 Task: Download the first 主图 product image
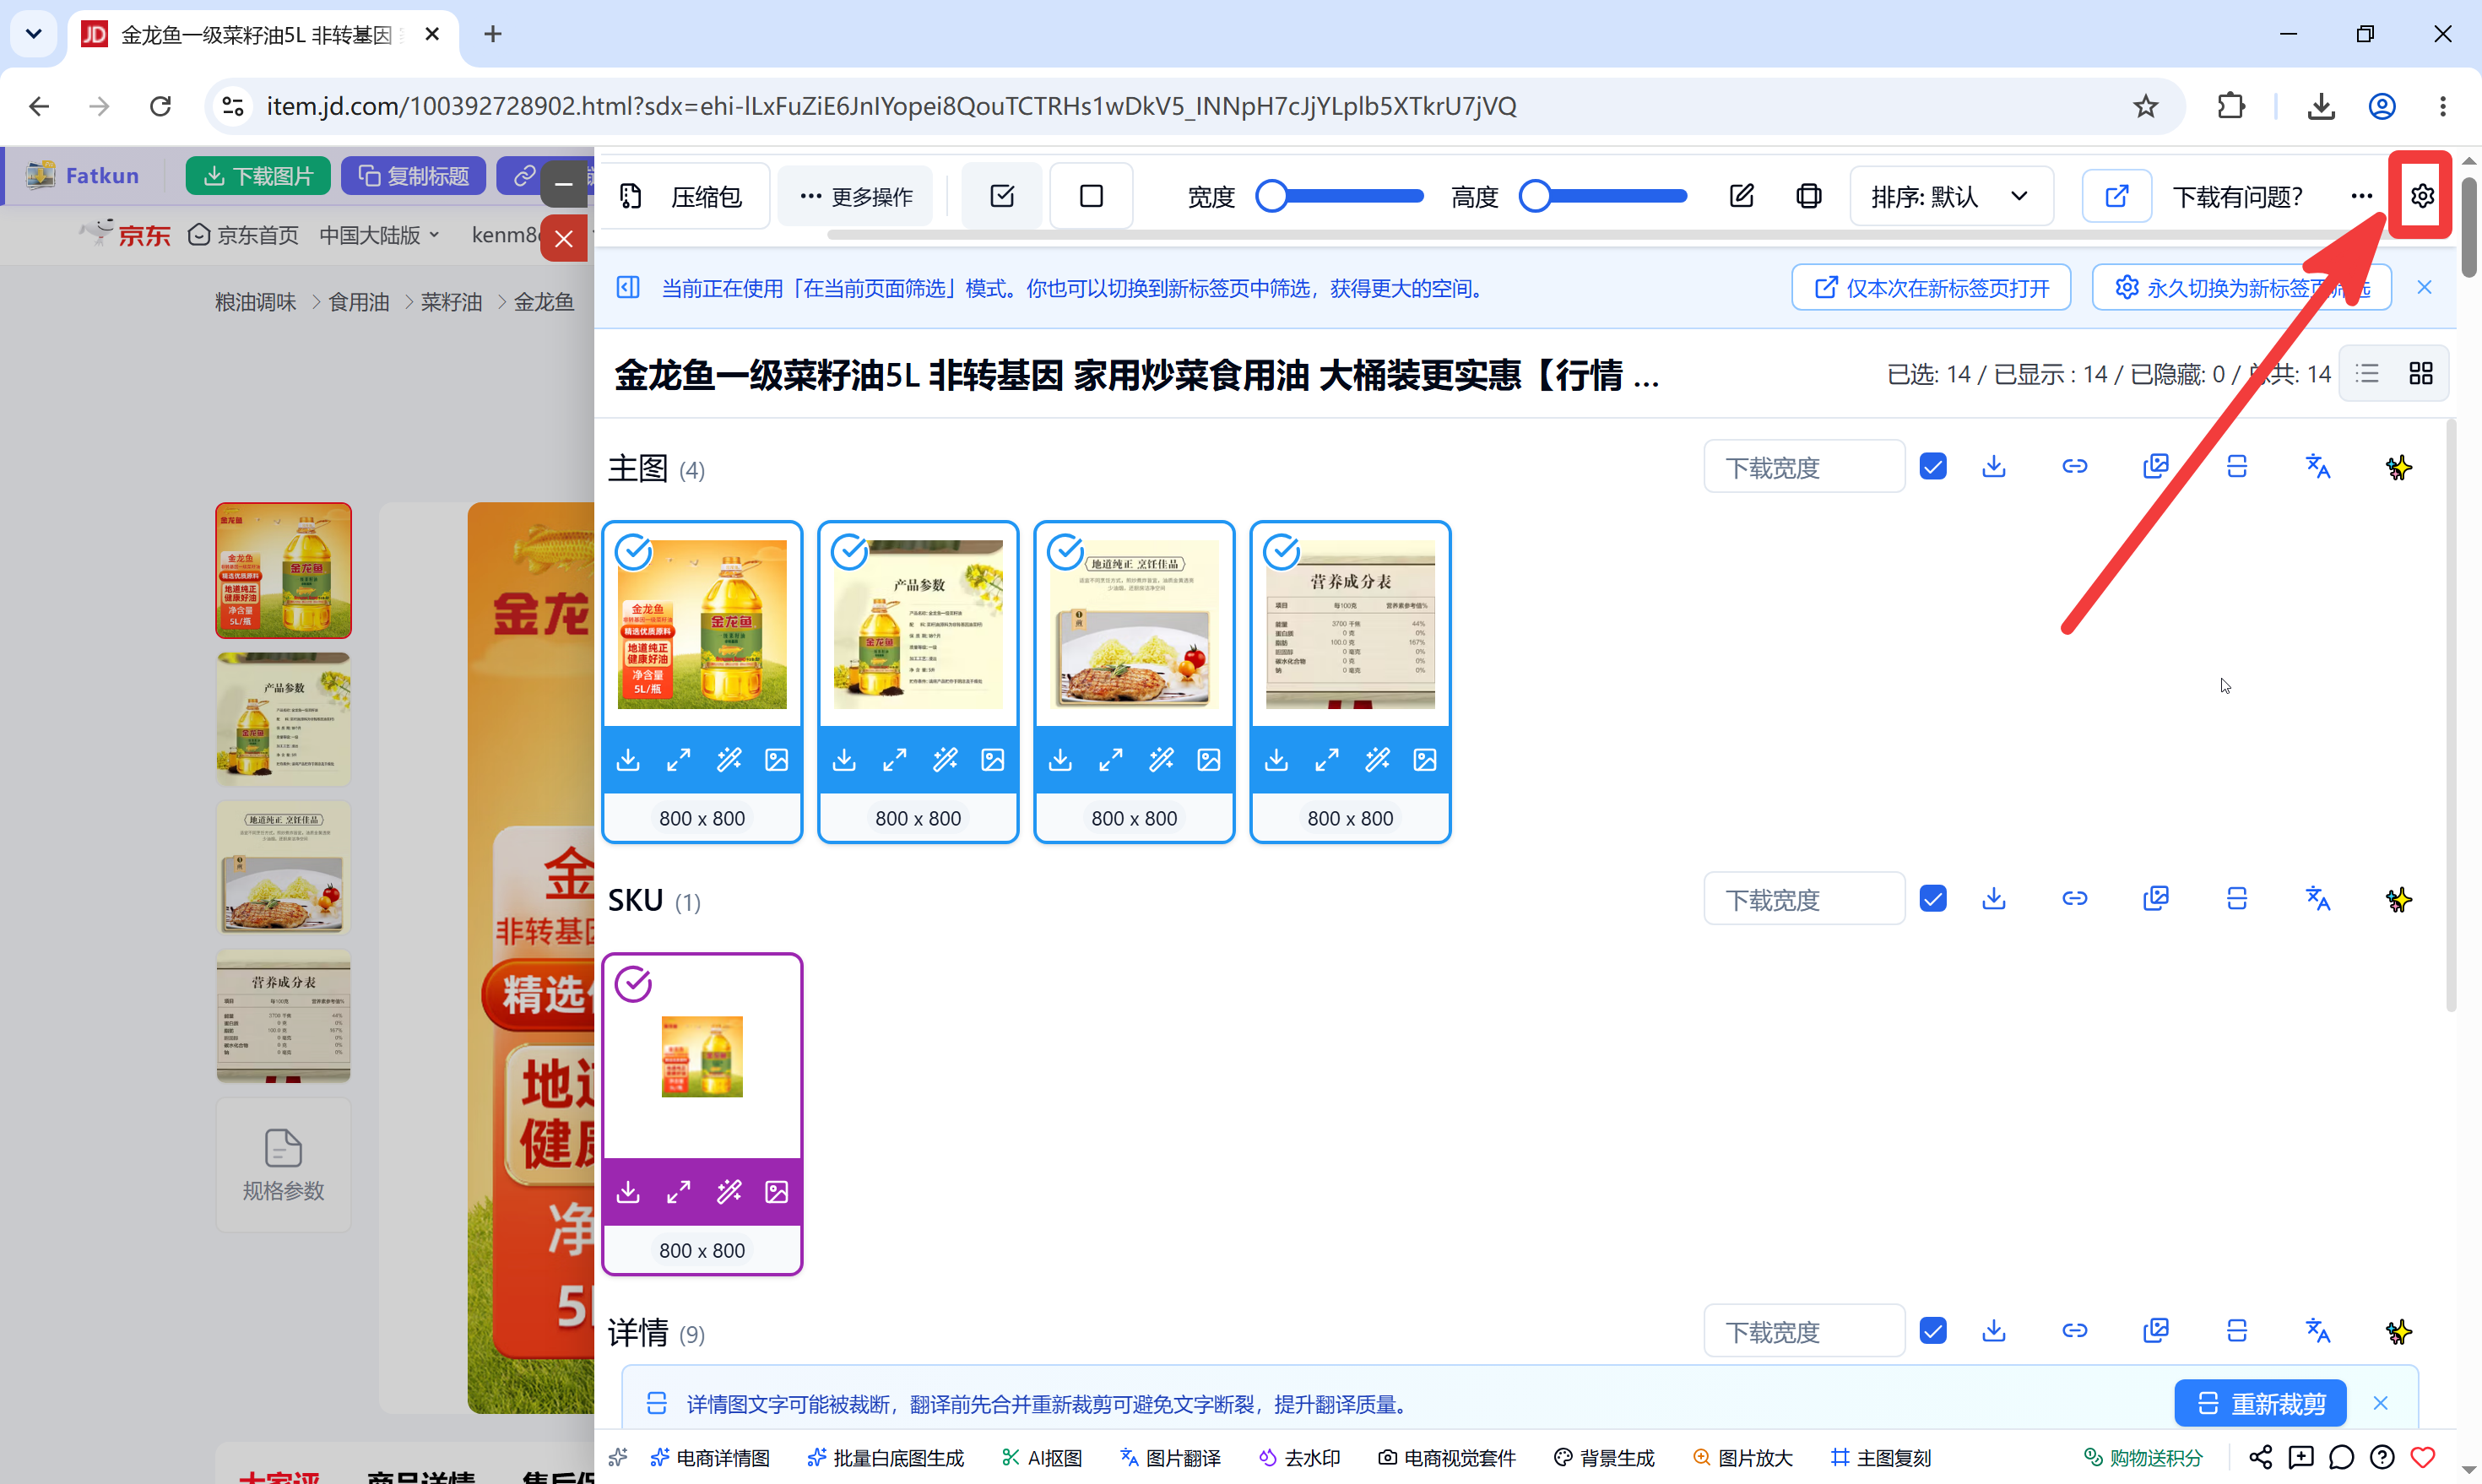(x=628, y=760)
